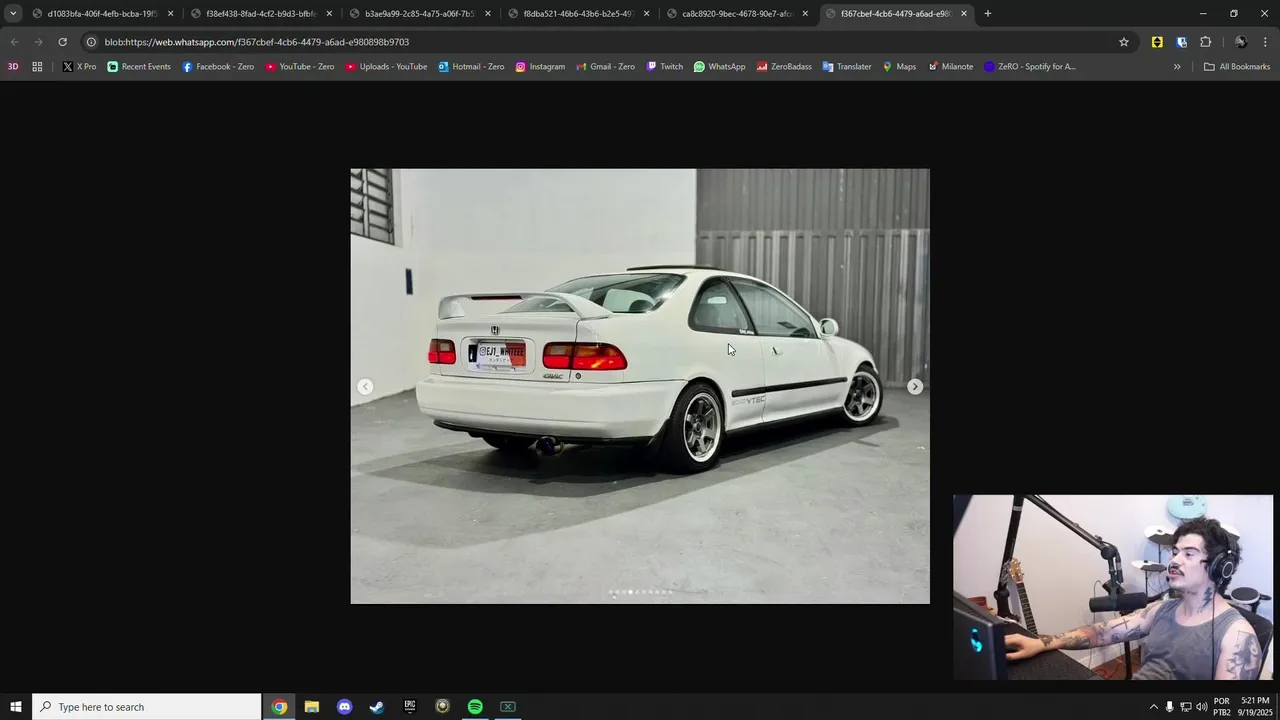Image resolution: width=1280 pixels, height=720 pixels.
Task: Open File Explorer from the taskbar
Action: [x=312, y=707]
